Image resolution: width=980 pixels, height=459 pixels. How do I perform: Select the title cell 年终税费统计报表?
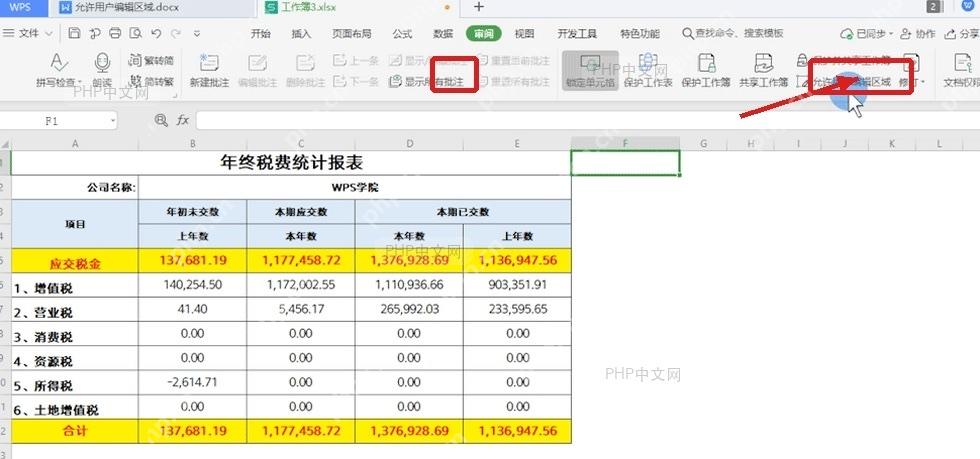pos(291,163)
